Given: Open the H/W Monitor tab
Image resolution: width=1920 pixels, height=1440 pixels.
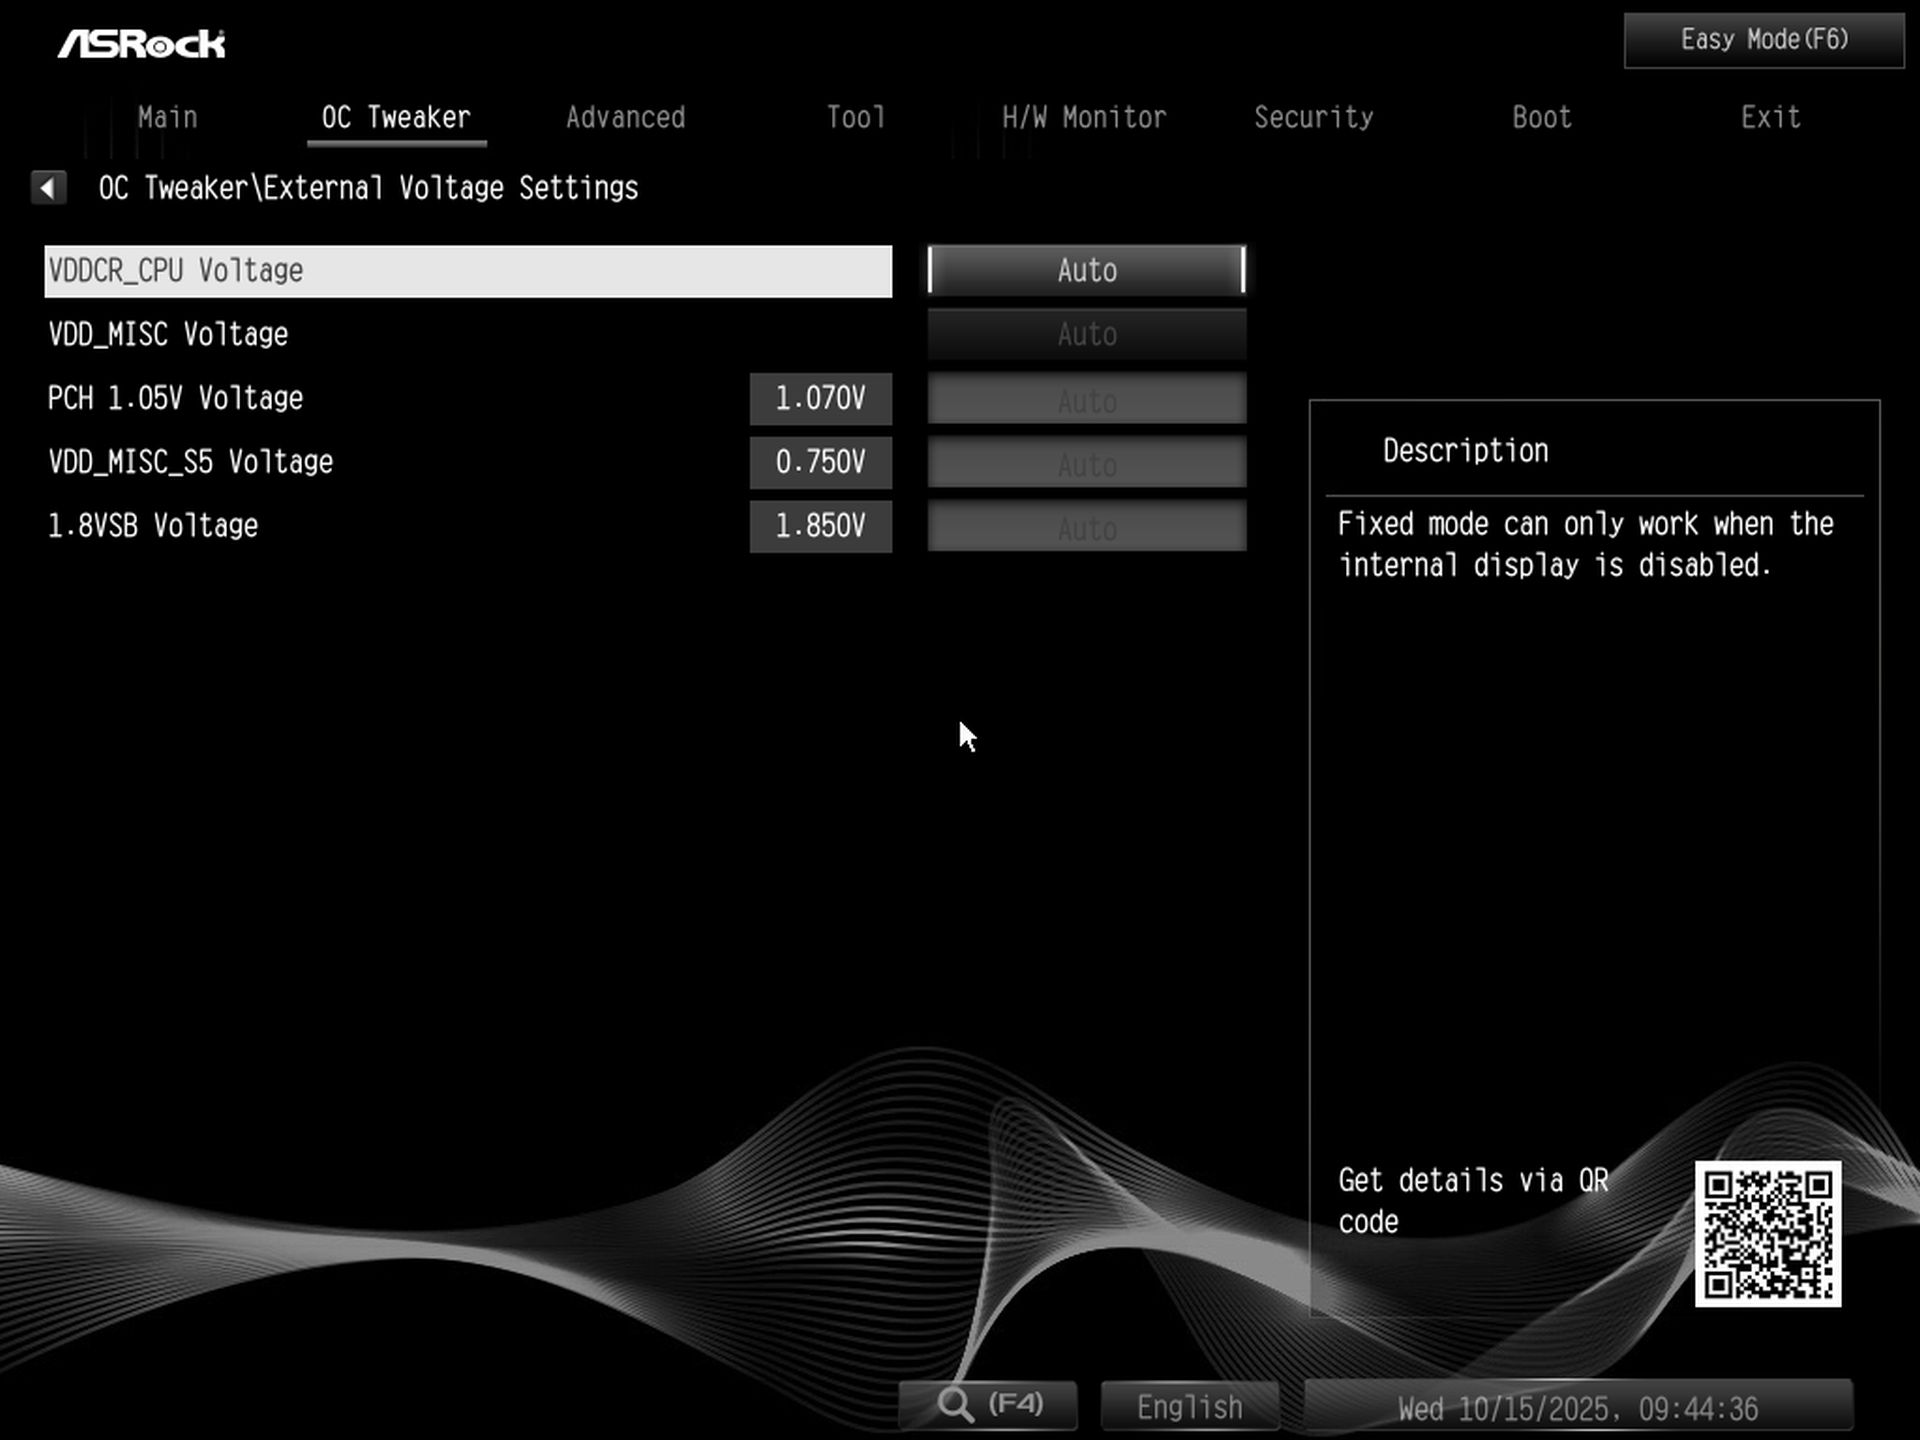Looking at the screenshot, I should coord(1084,118).
